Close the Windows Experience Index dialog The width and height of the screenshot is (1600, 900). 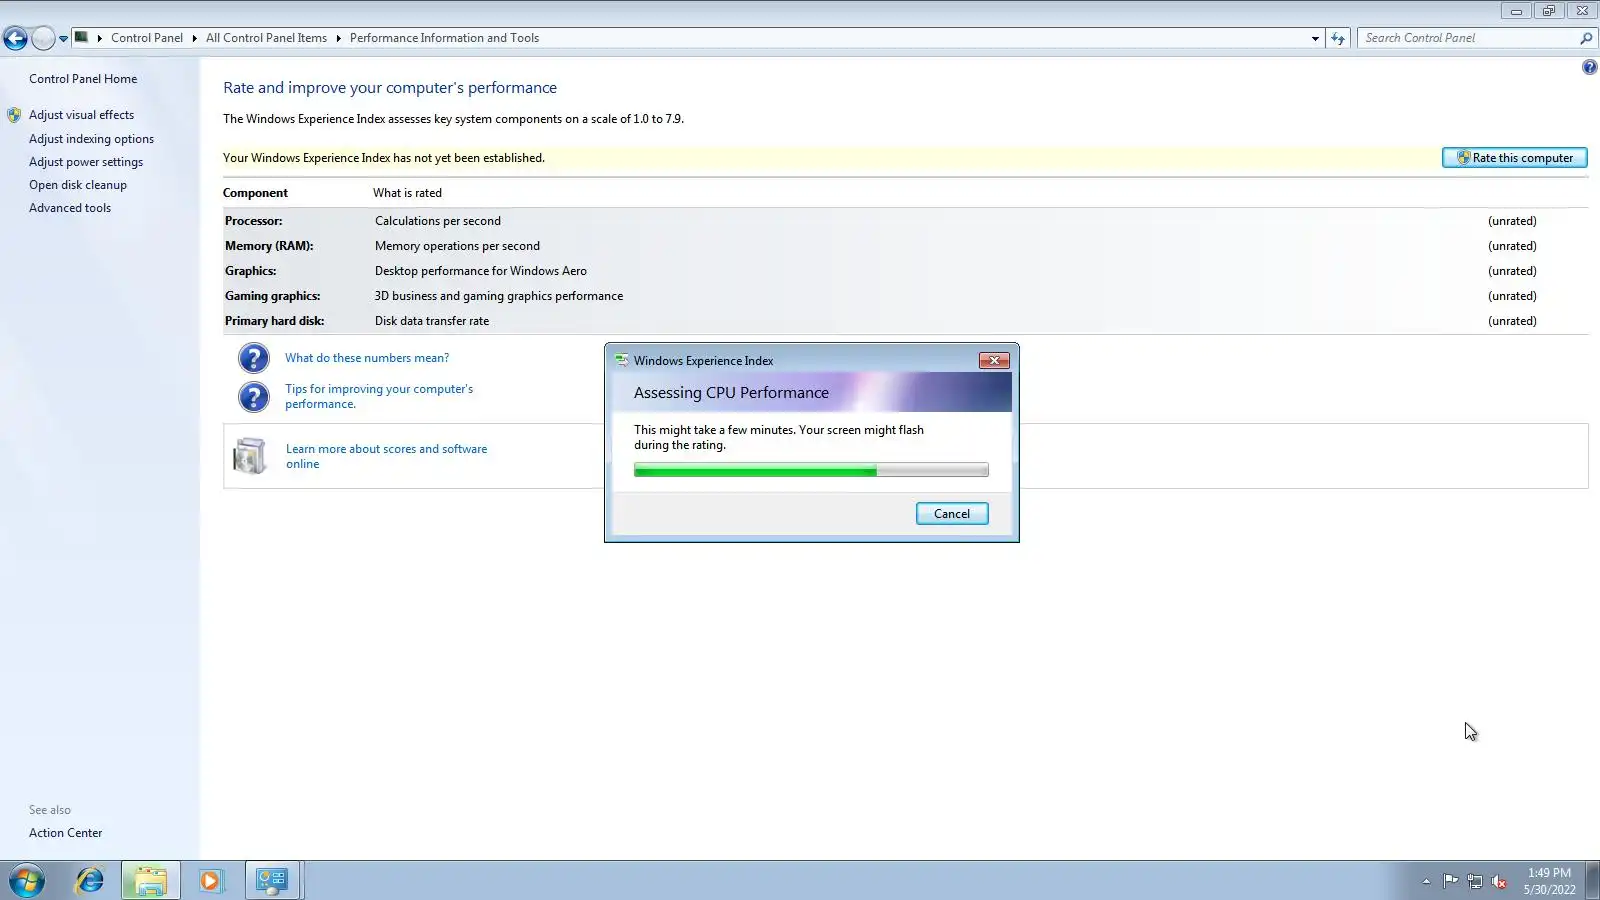coord(994,361)
